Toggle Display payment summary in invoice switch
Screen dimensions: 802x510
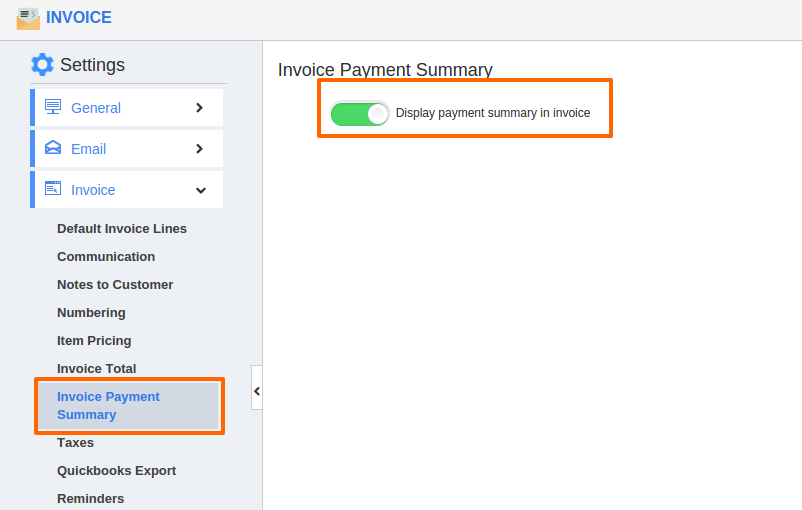tap(360, 114)
